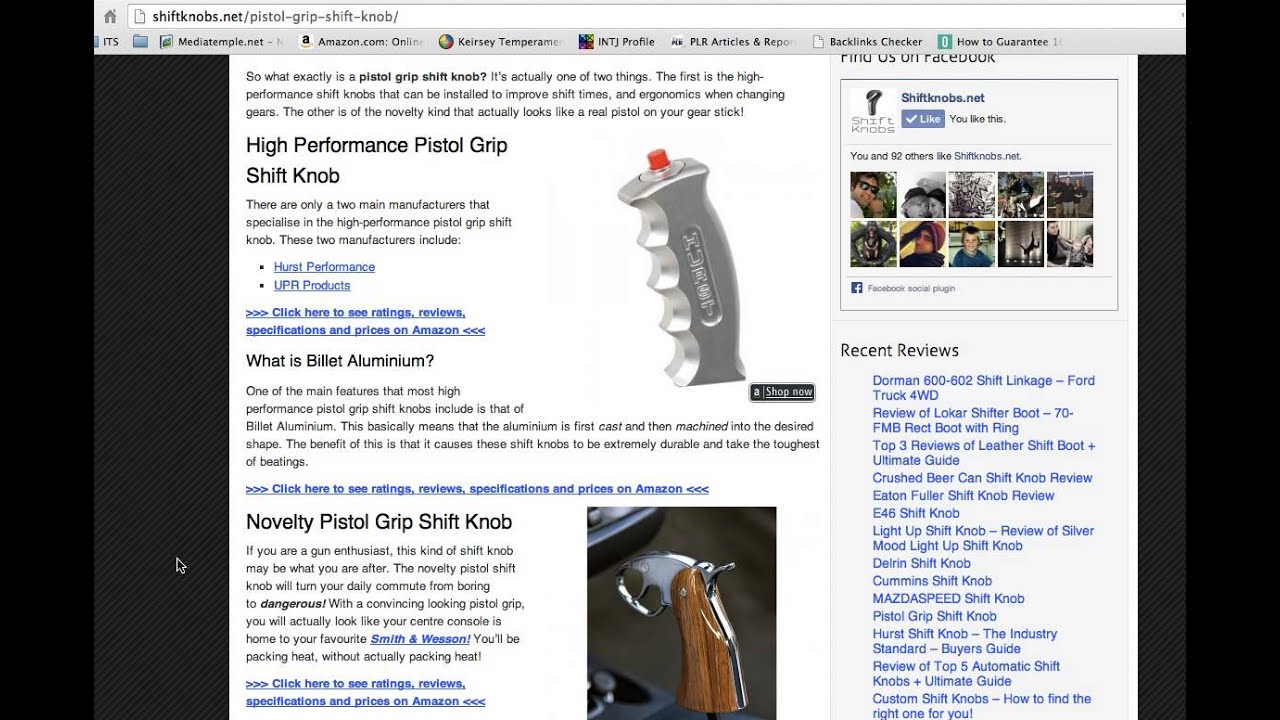Open Crushed Beer Can Shift Knob Review
Screen dimensions: 1280x720
[x=982, y=478]
